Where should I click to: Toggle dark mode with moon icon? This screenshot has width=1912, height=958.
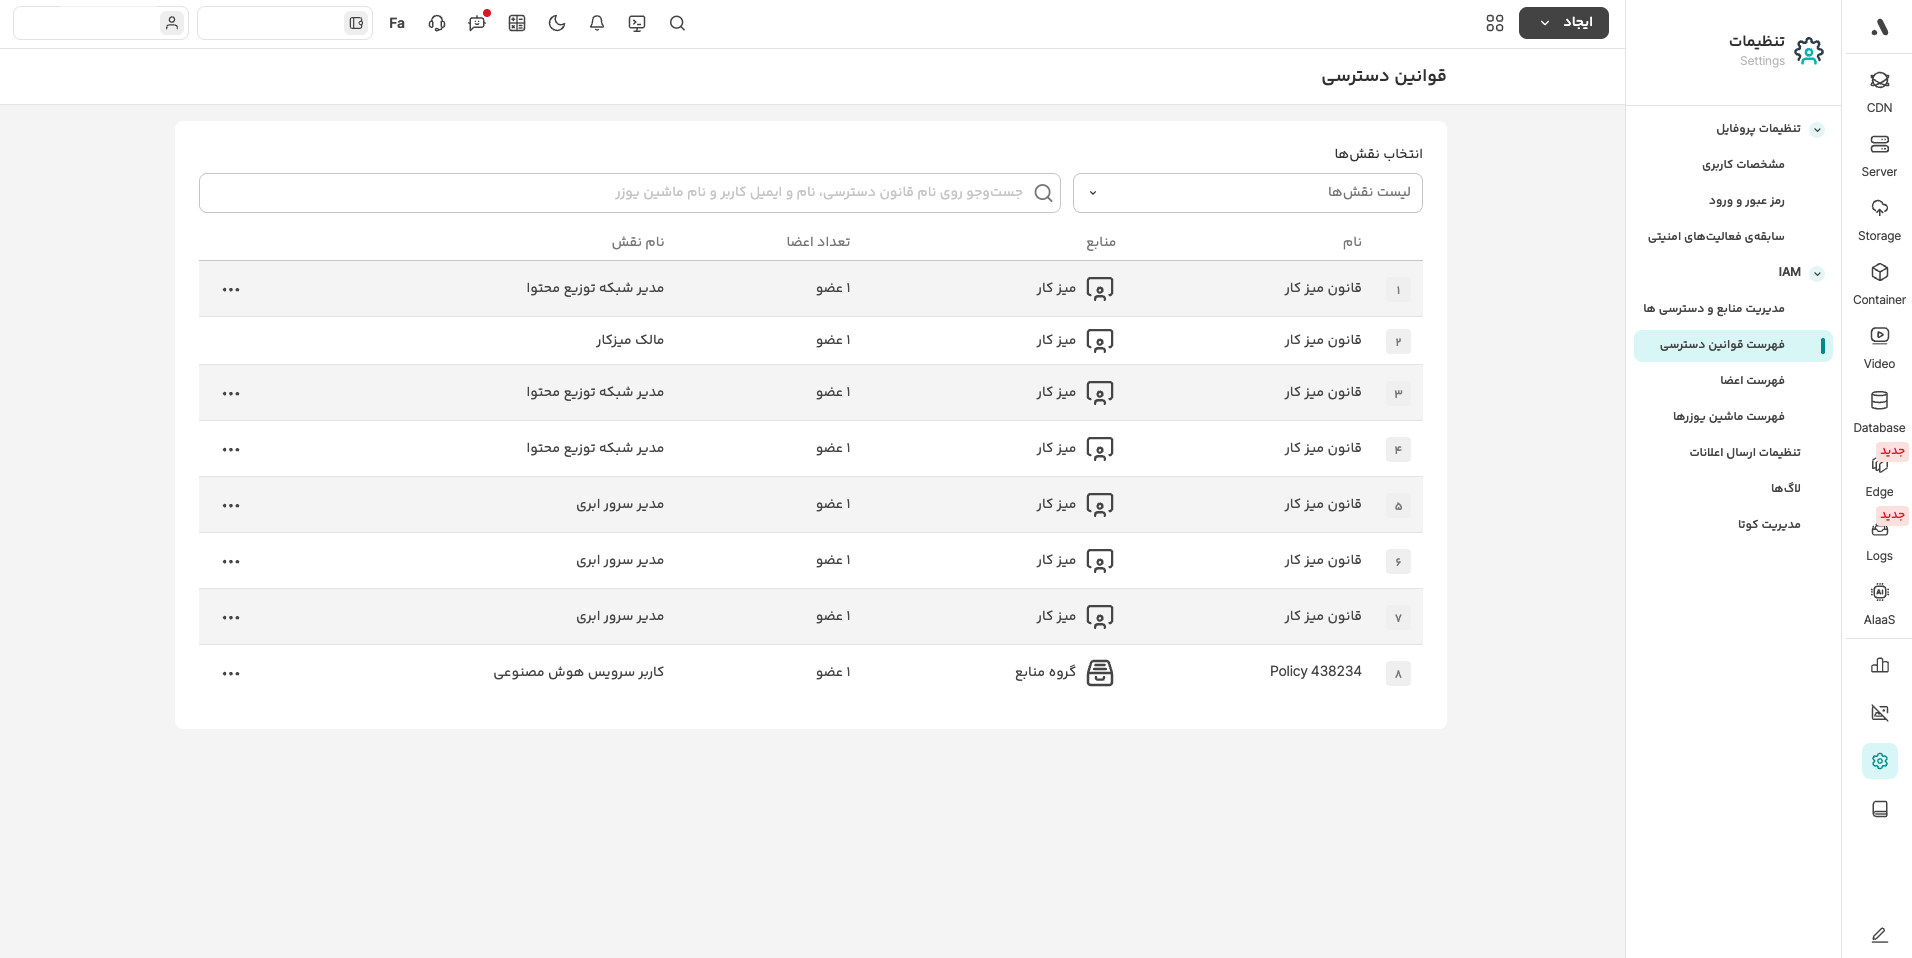click(x=557, y=23)
